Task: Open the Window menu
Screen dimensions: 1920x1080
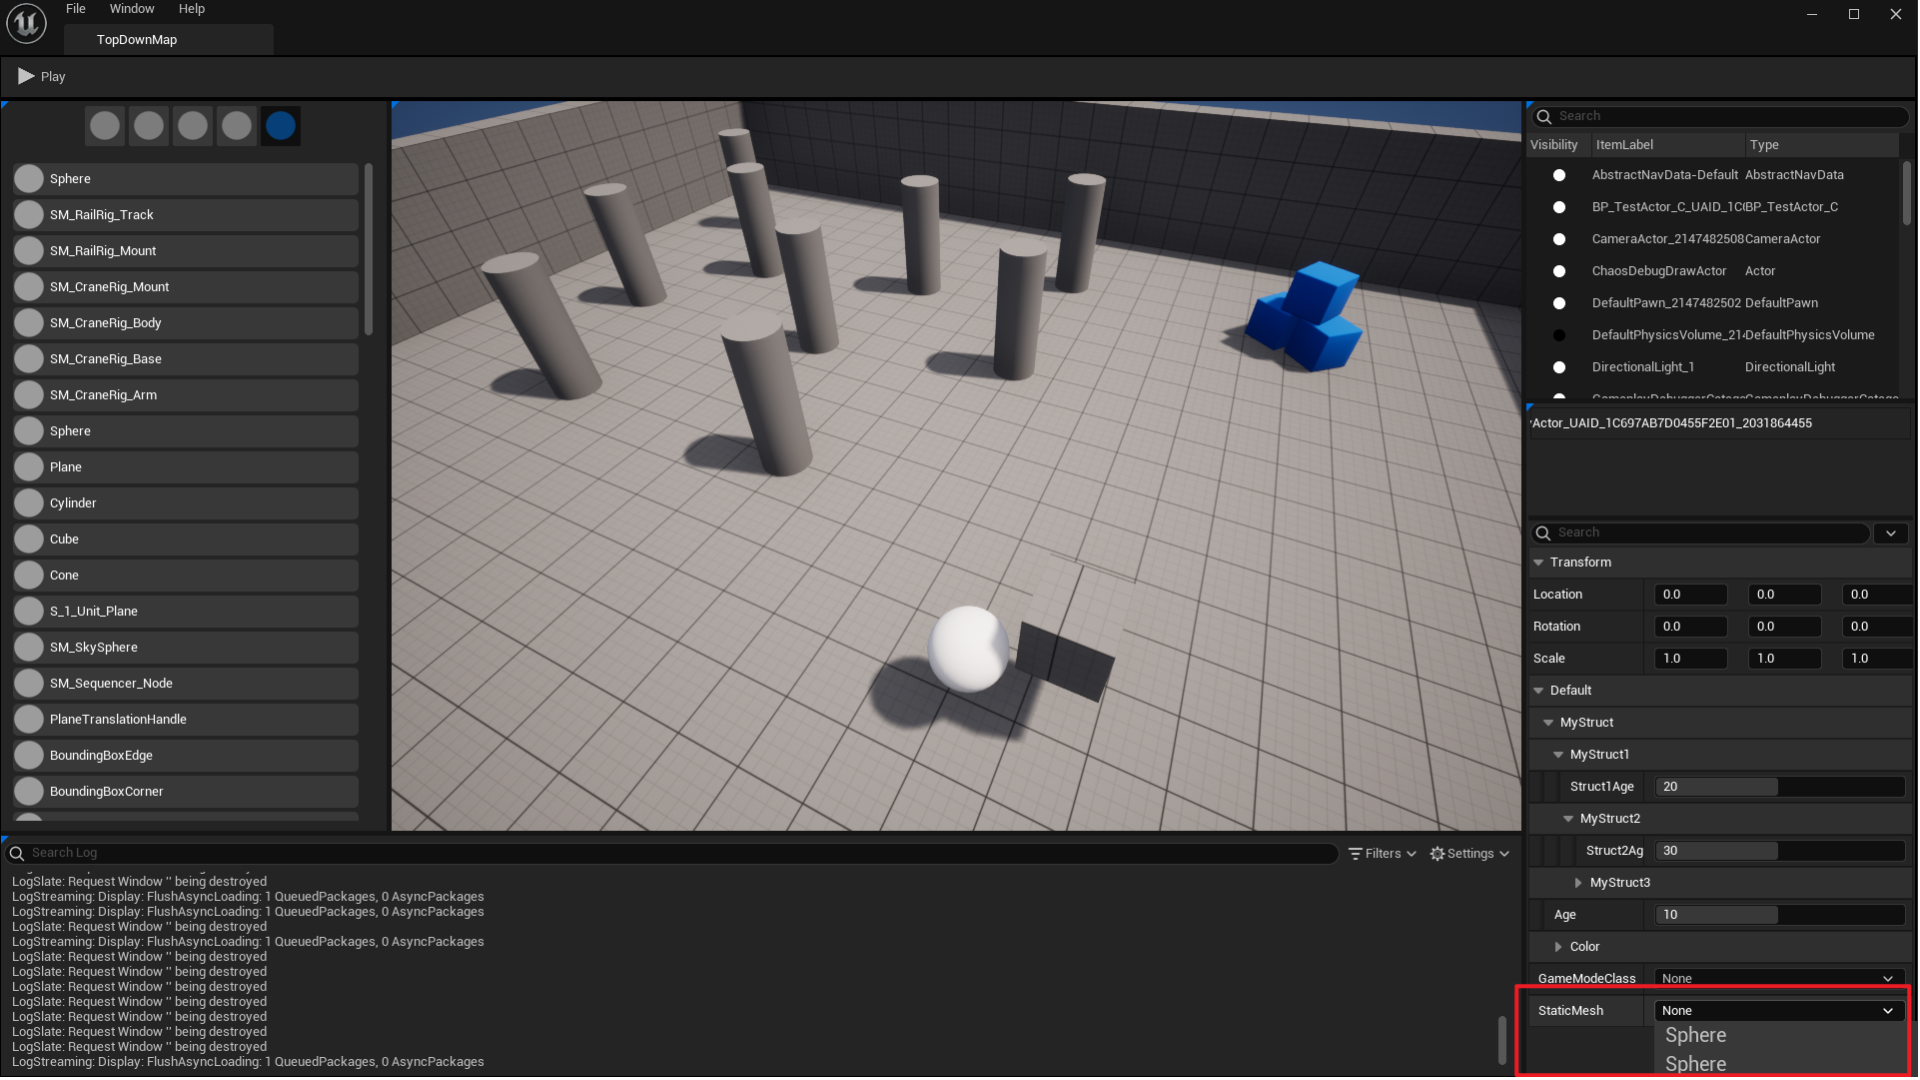Action: pos(132,9)
